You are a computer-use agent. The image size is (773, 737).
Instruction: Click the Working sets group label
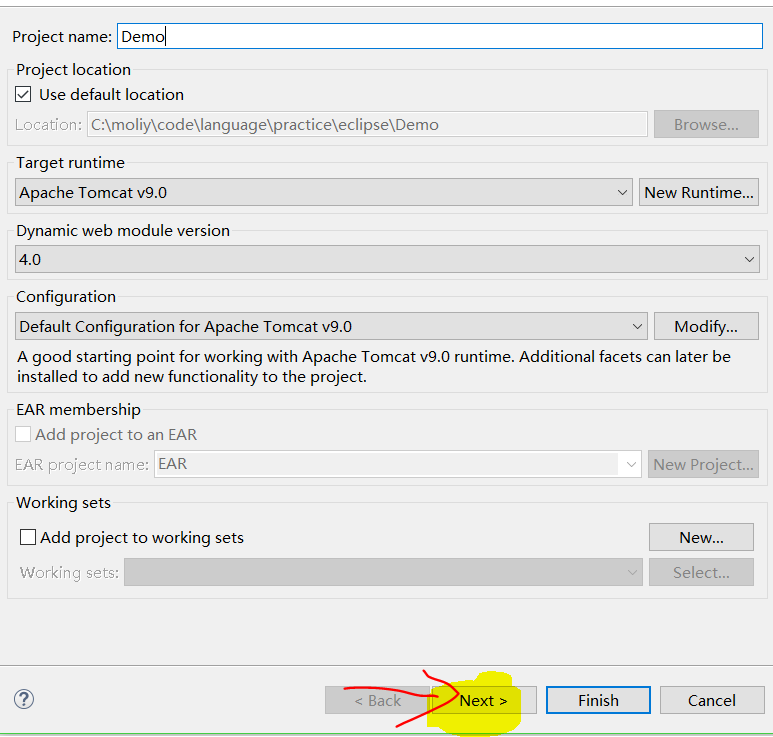[x=64, y=502]
